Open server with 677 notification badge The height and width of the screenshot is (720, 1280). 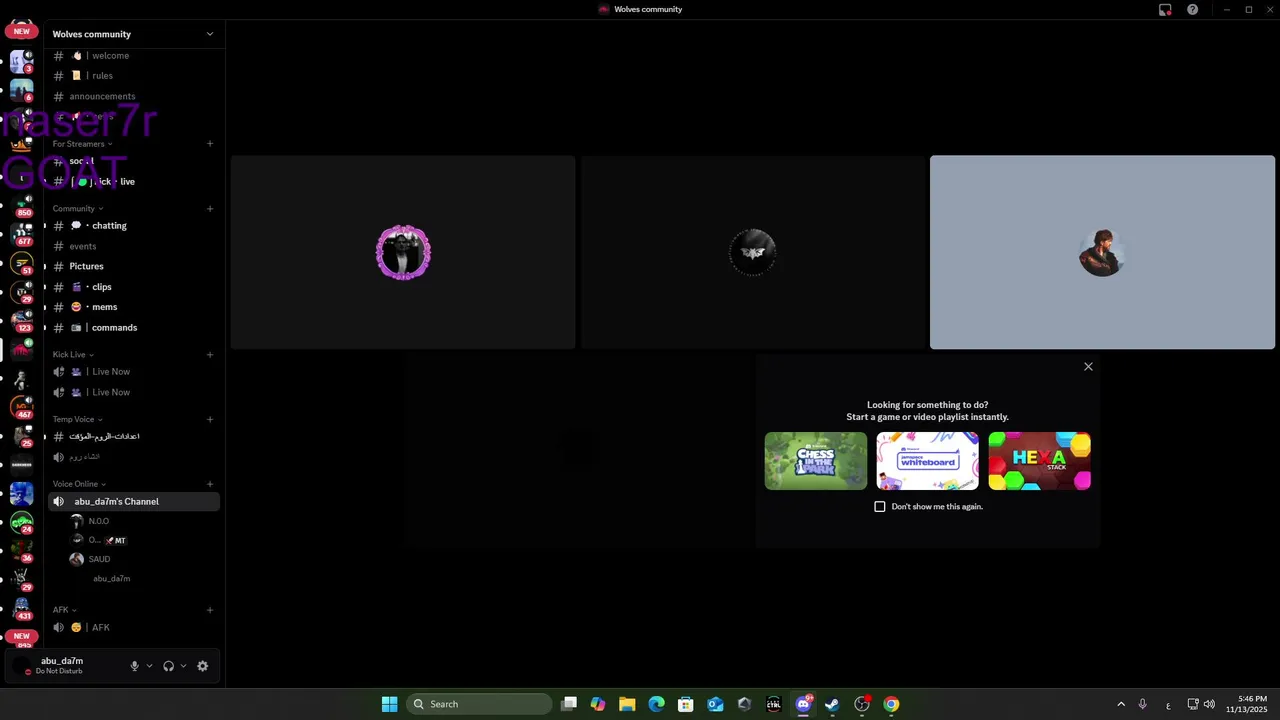22,235
